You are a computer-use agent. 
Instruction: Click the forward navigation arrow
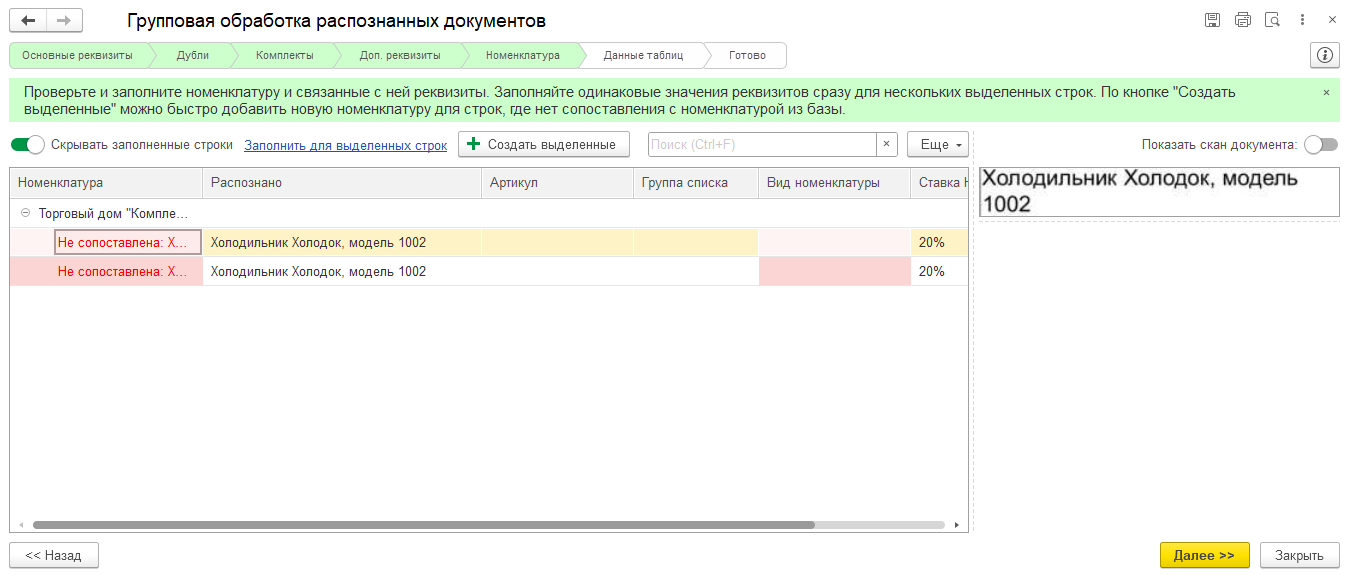point(64,20)
